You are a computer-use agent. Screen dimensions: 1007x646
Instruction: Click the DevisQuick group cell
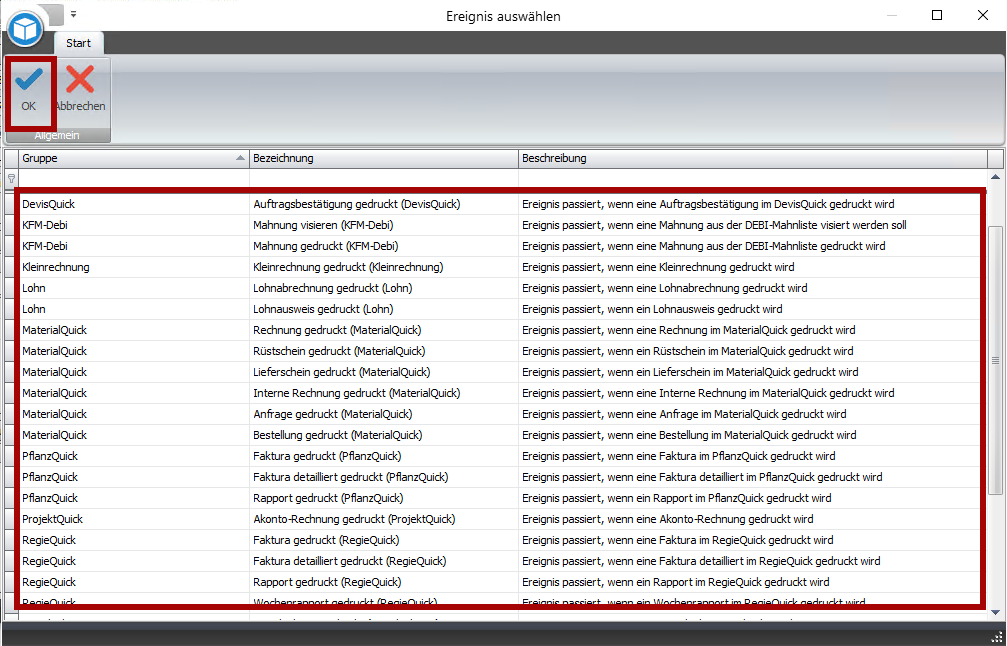click(134, 204)
